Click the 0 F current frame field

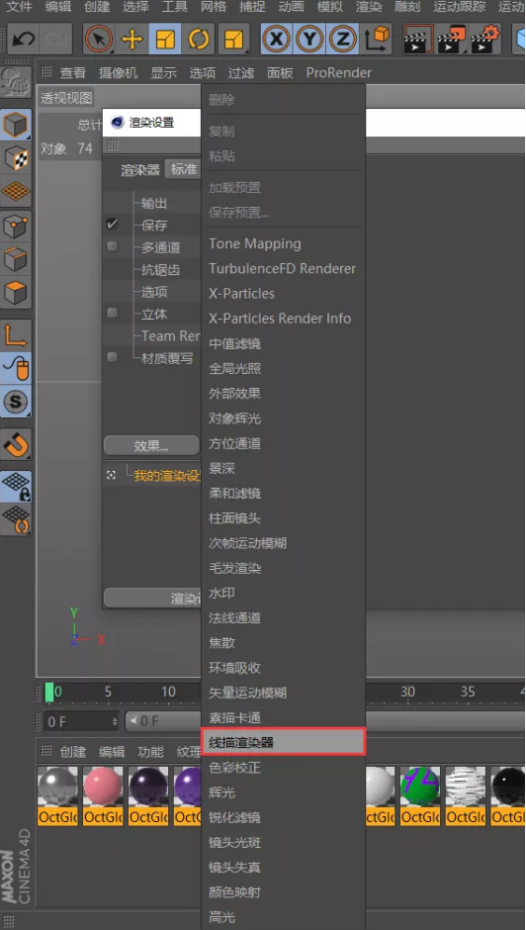point(81,721)
